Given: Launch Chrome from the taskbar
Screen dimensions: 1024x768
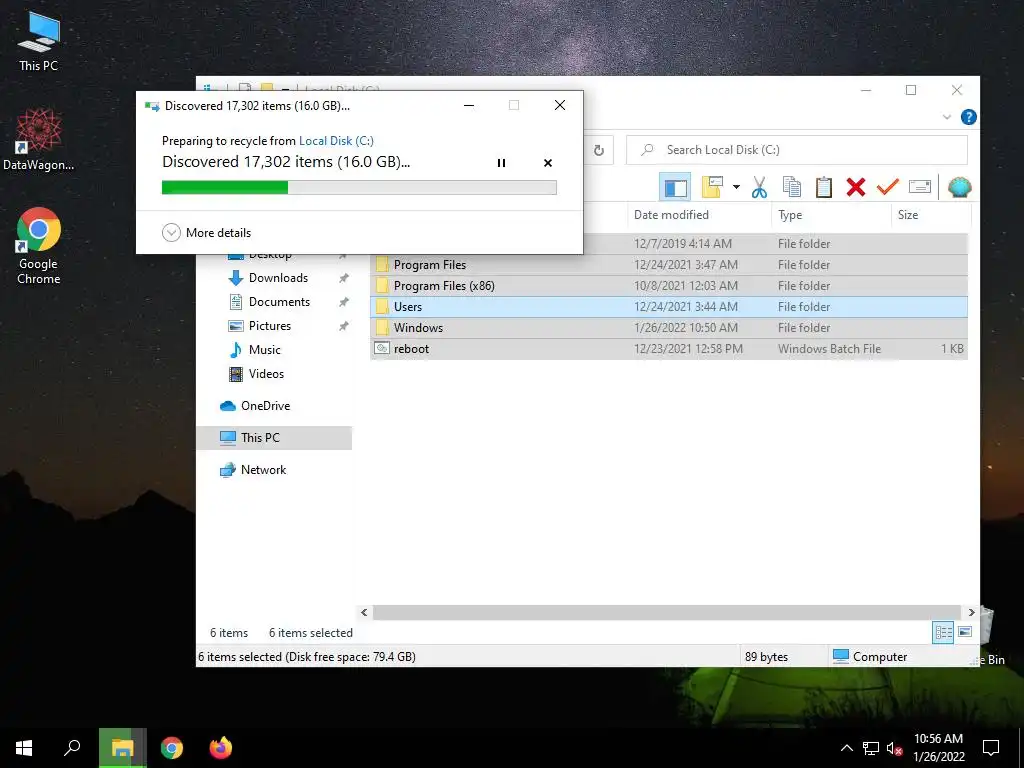Looking at the screenshot, I should point(172,748).
